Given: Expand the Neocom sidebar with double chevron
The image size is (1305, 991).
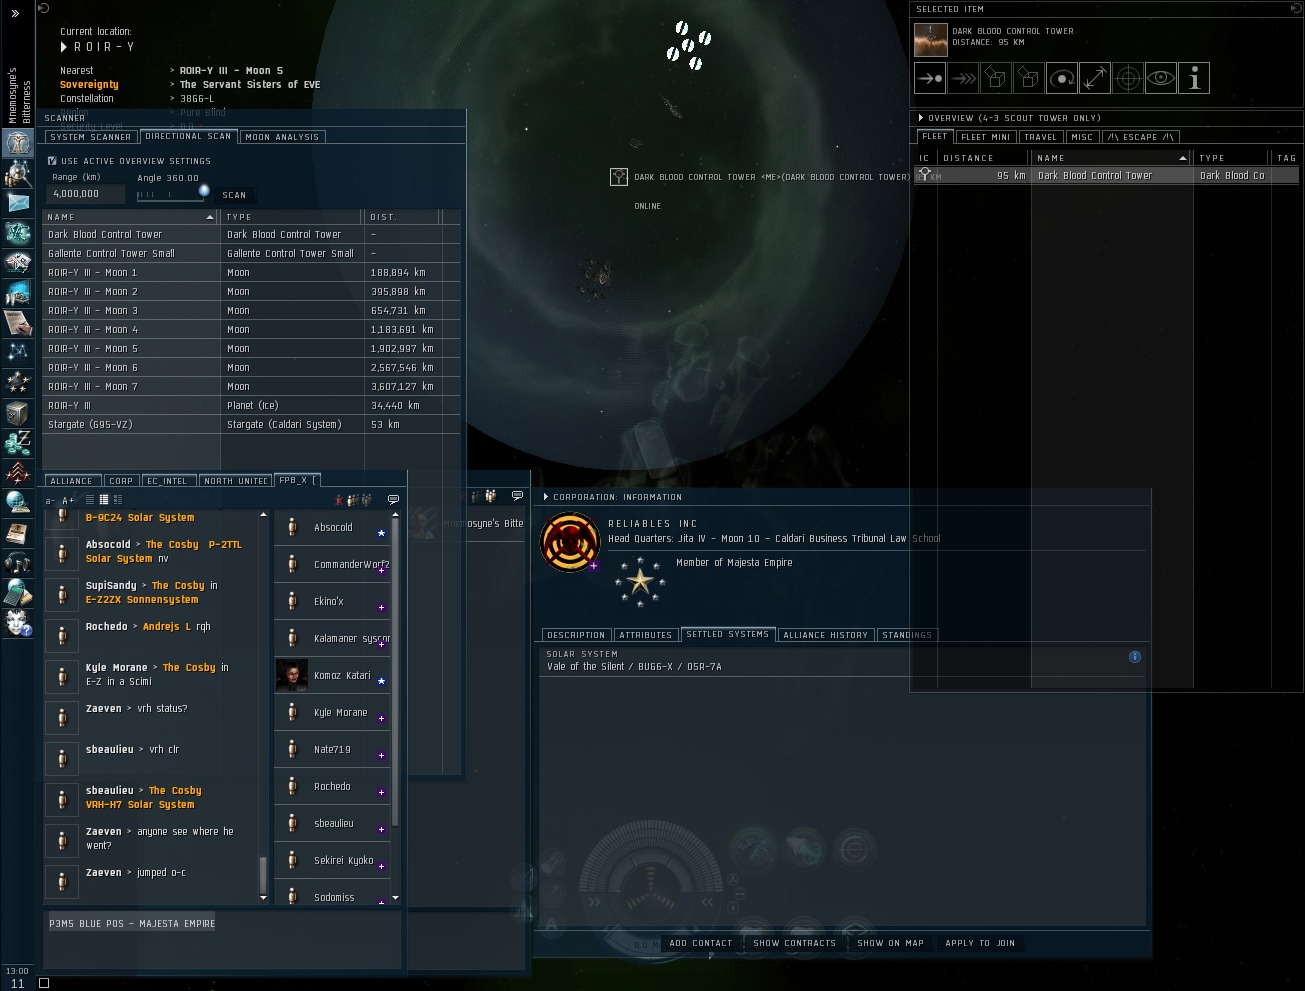Looking at the screenshot, I should [x=15, y=13].
